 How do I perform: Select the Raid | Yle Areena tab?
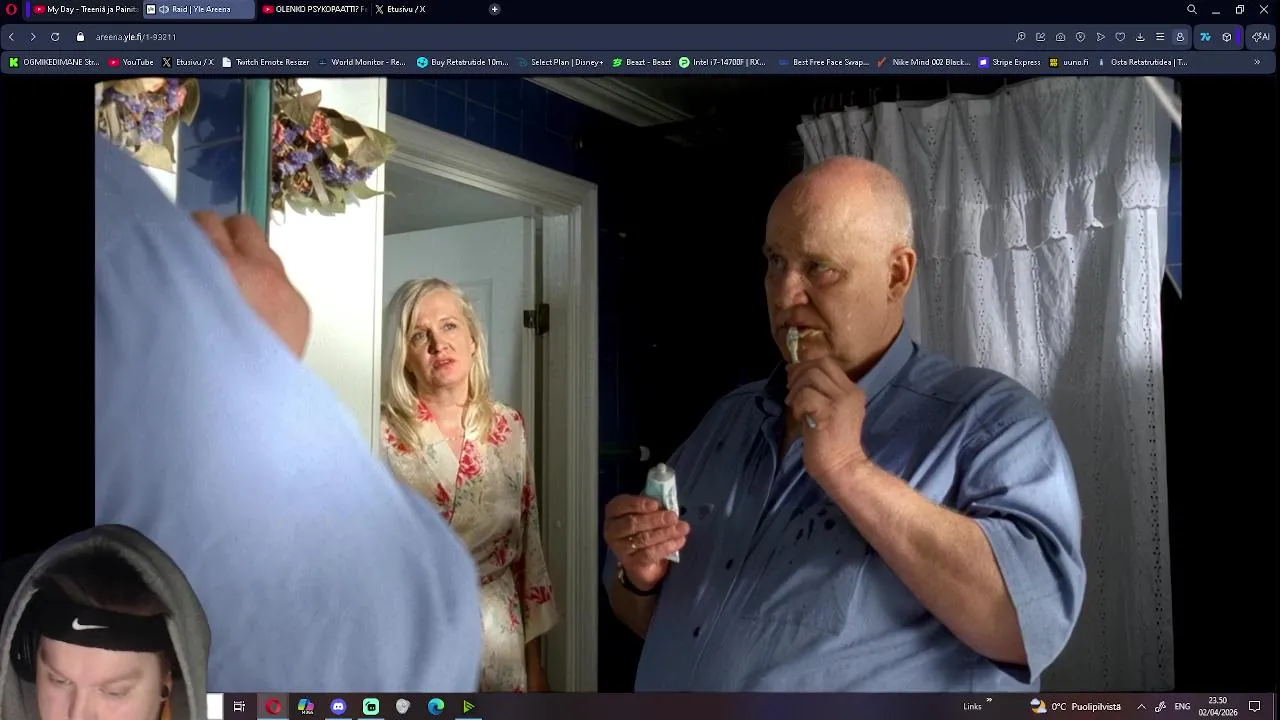200,9
